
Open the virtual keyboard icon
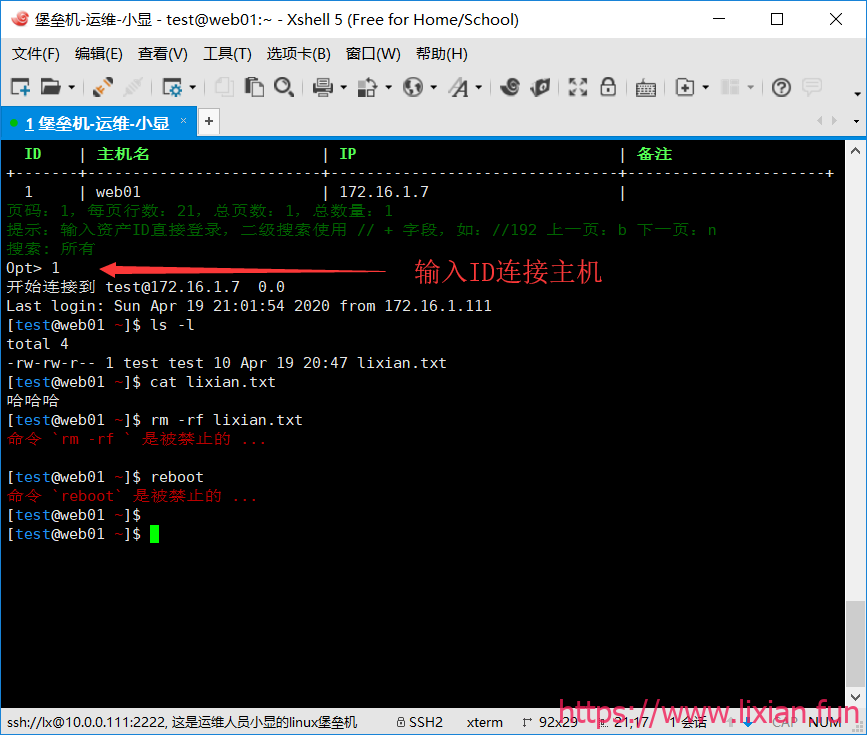pos(645,88)
